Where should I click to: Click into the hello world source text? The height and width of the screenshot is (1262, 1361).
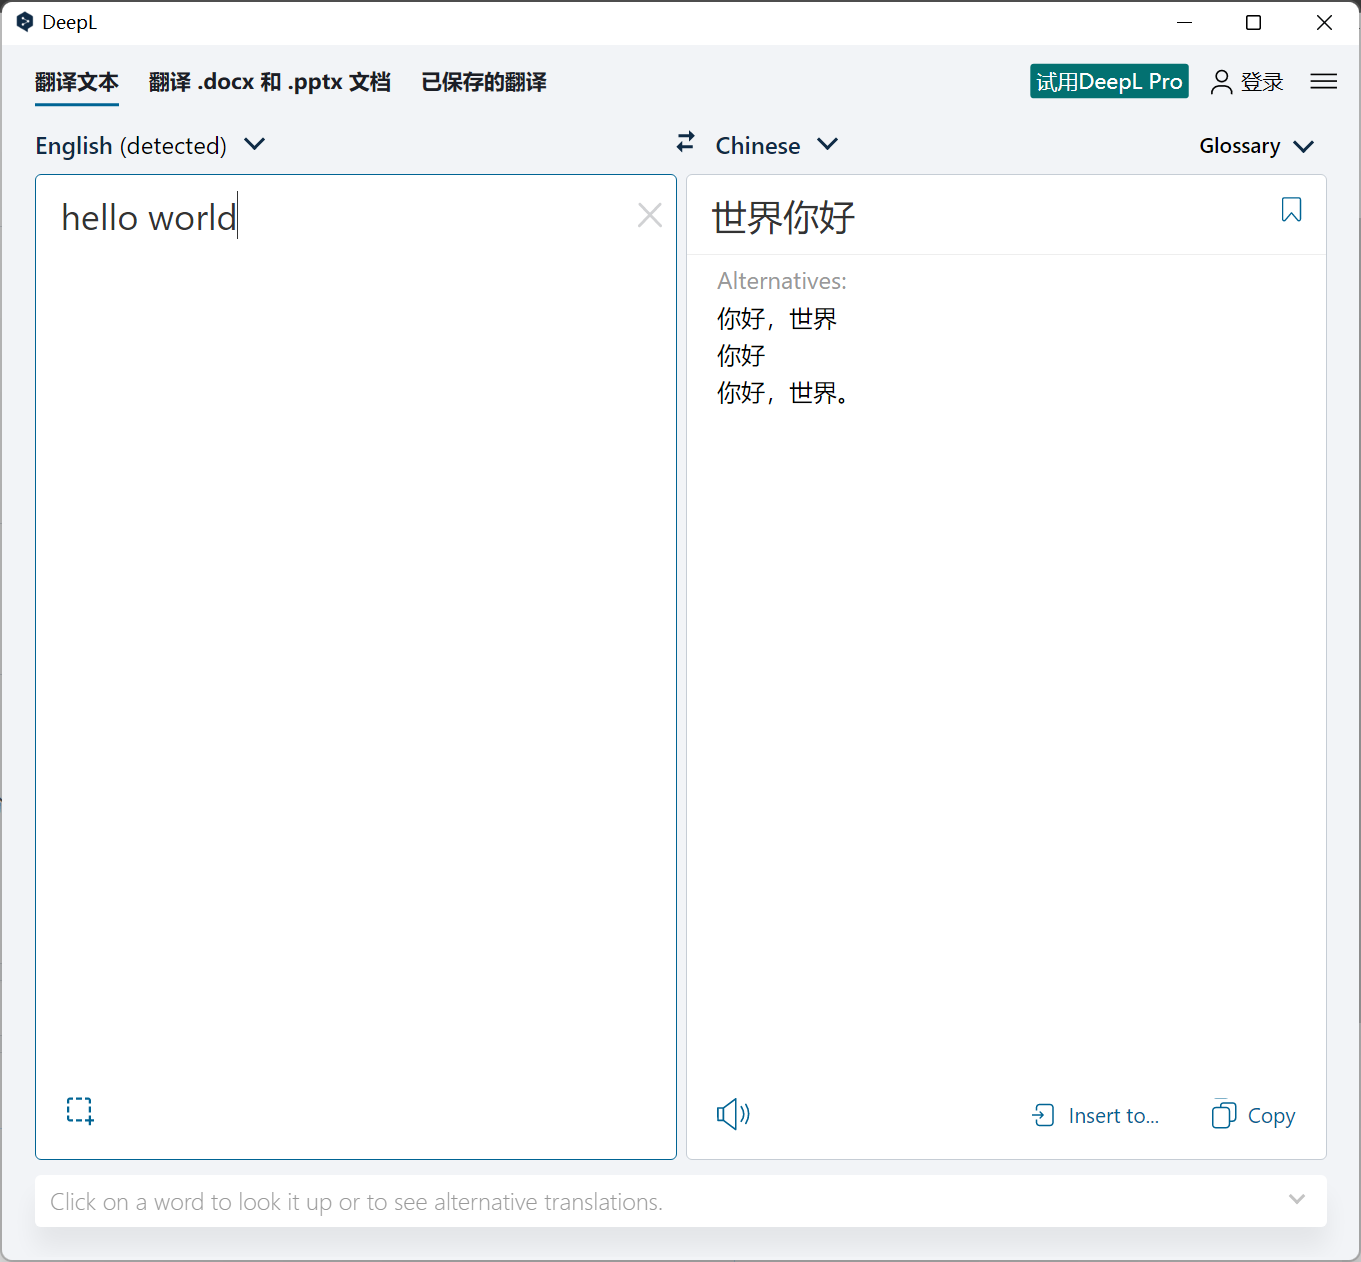[149, 217]
